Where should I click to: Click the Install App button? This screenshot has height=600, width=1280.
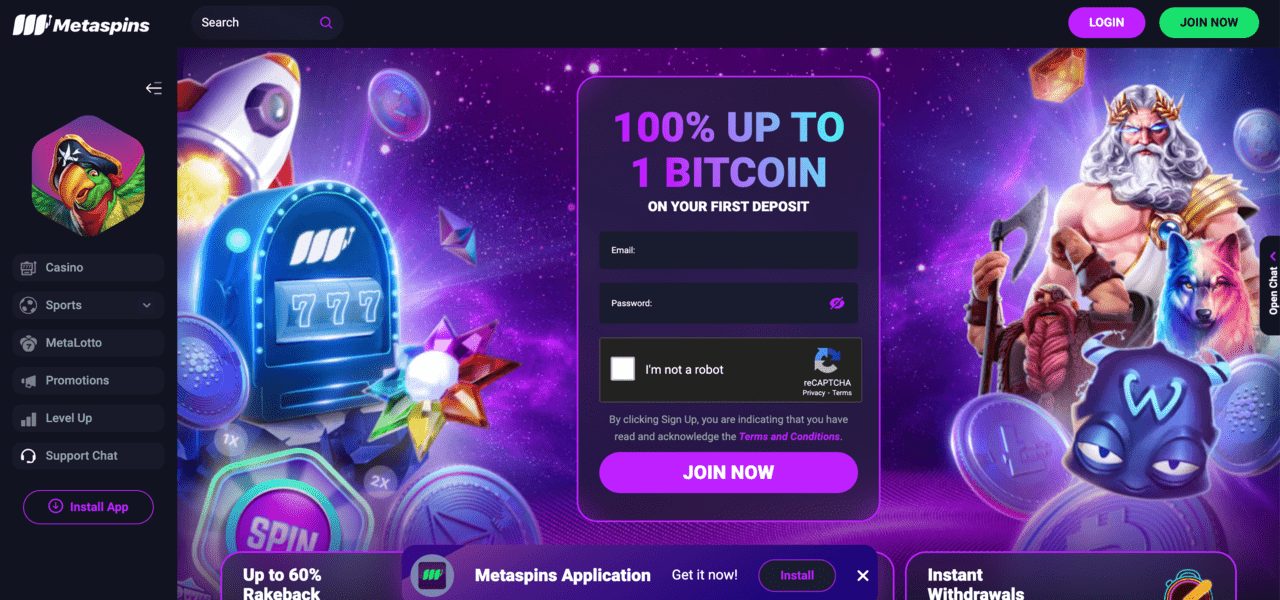tap(88, 507)
